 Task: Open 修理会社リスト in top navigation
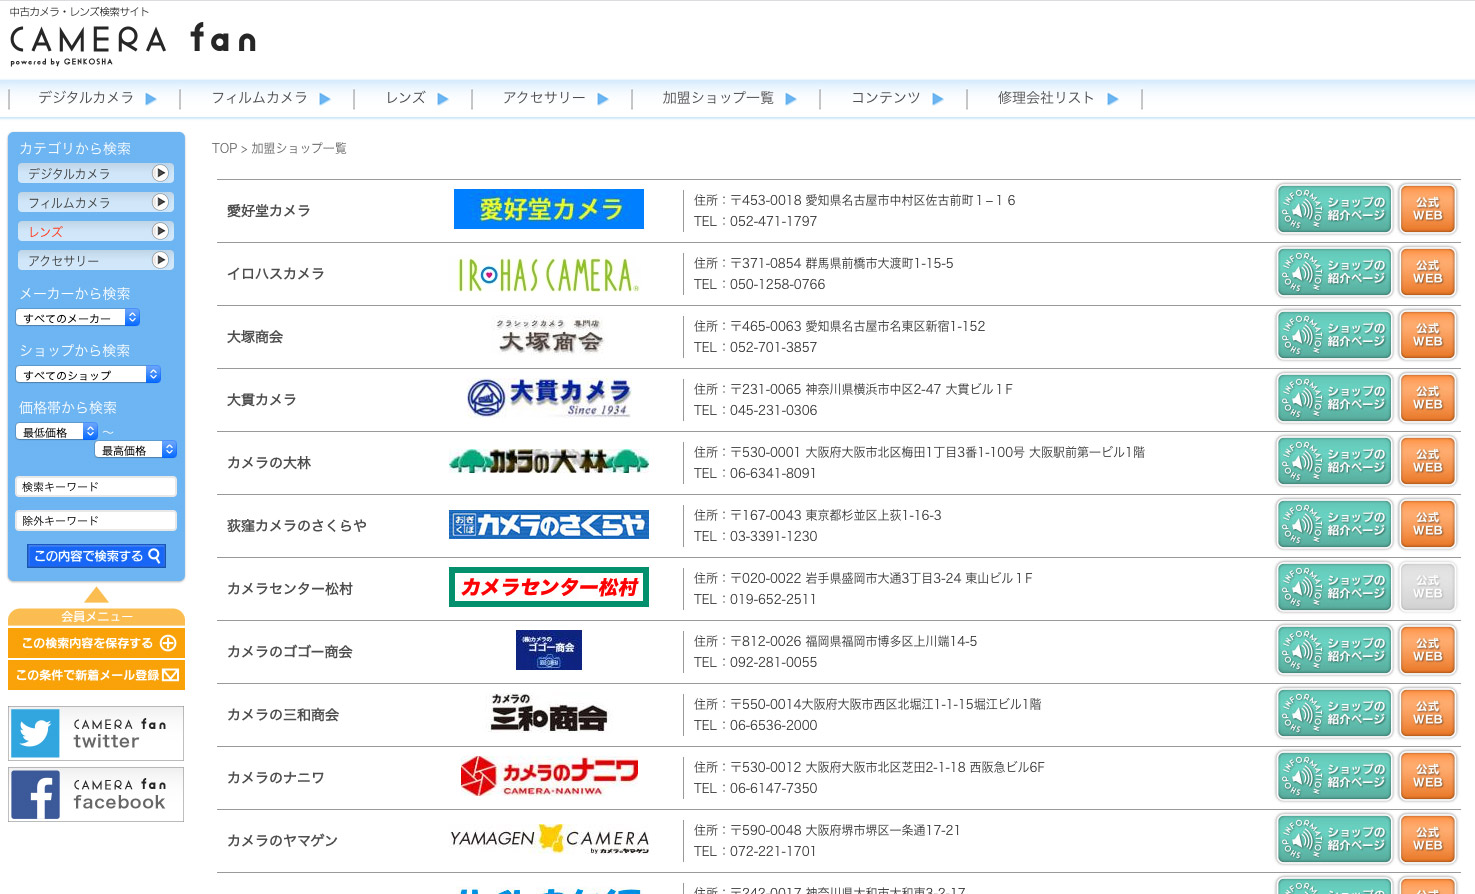tap(1057, 98)
